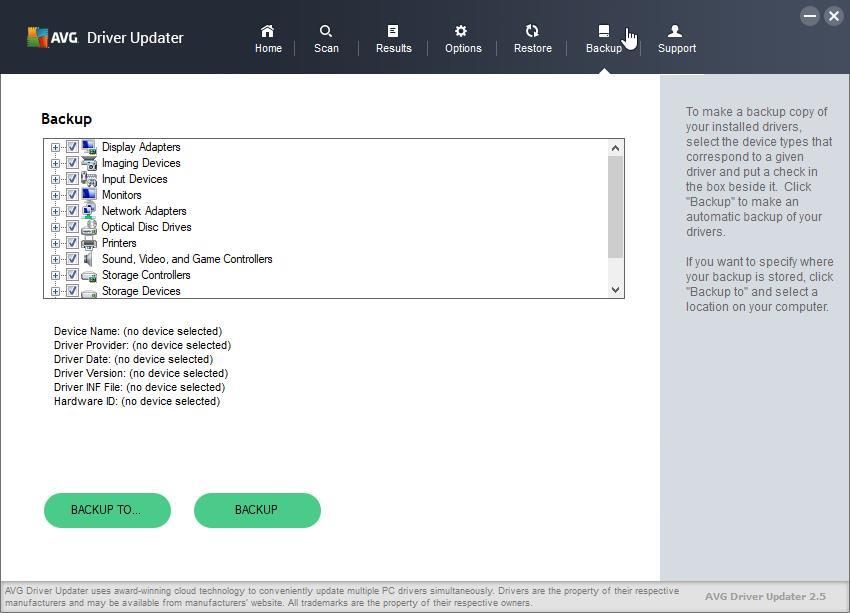The width and height of the screenshot is (850, 613).
Task: Uncheck the Optical Disc Drives checkbox
Action: tap(72, 227)
